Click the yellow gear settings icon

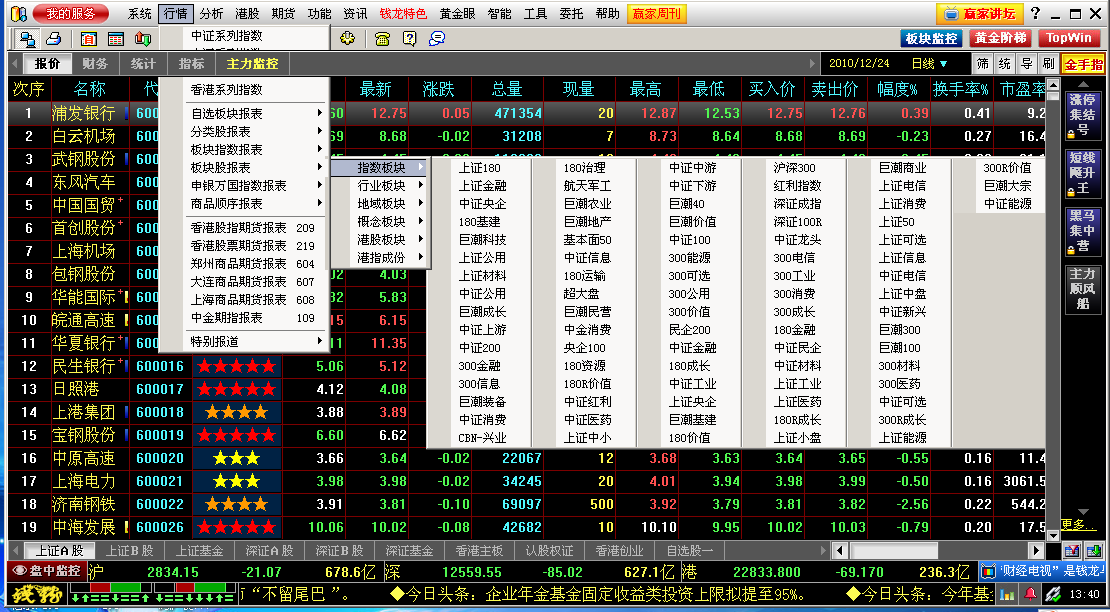[x=348, y=38]
